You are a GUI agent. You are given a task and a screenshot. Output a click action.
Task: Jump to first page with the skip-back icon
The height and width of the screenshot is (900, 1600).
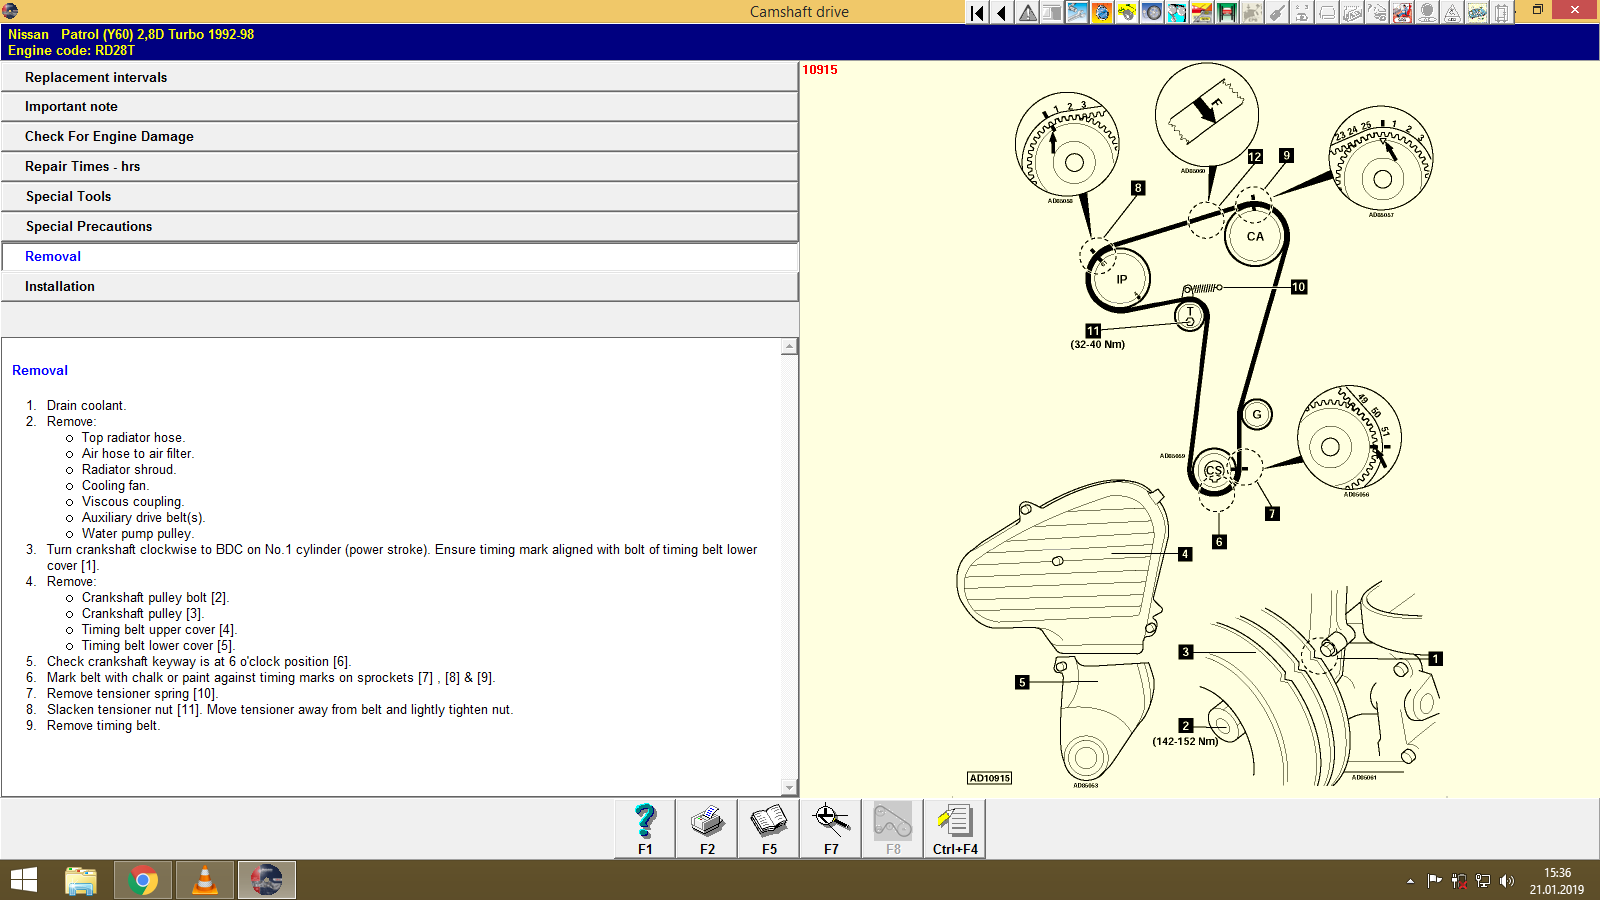[x=976, y=12]
